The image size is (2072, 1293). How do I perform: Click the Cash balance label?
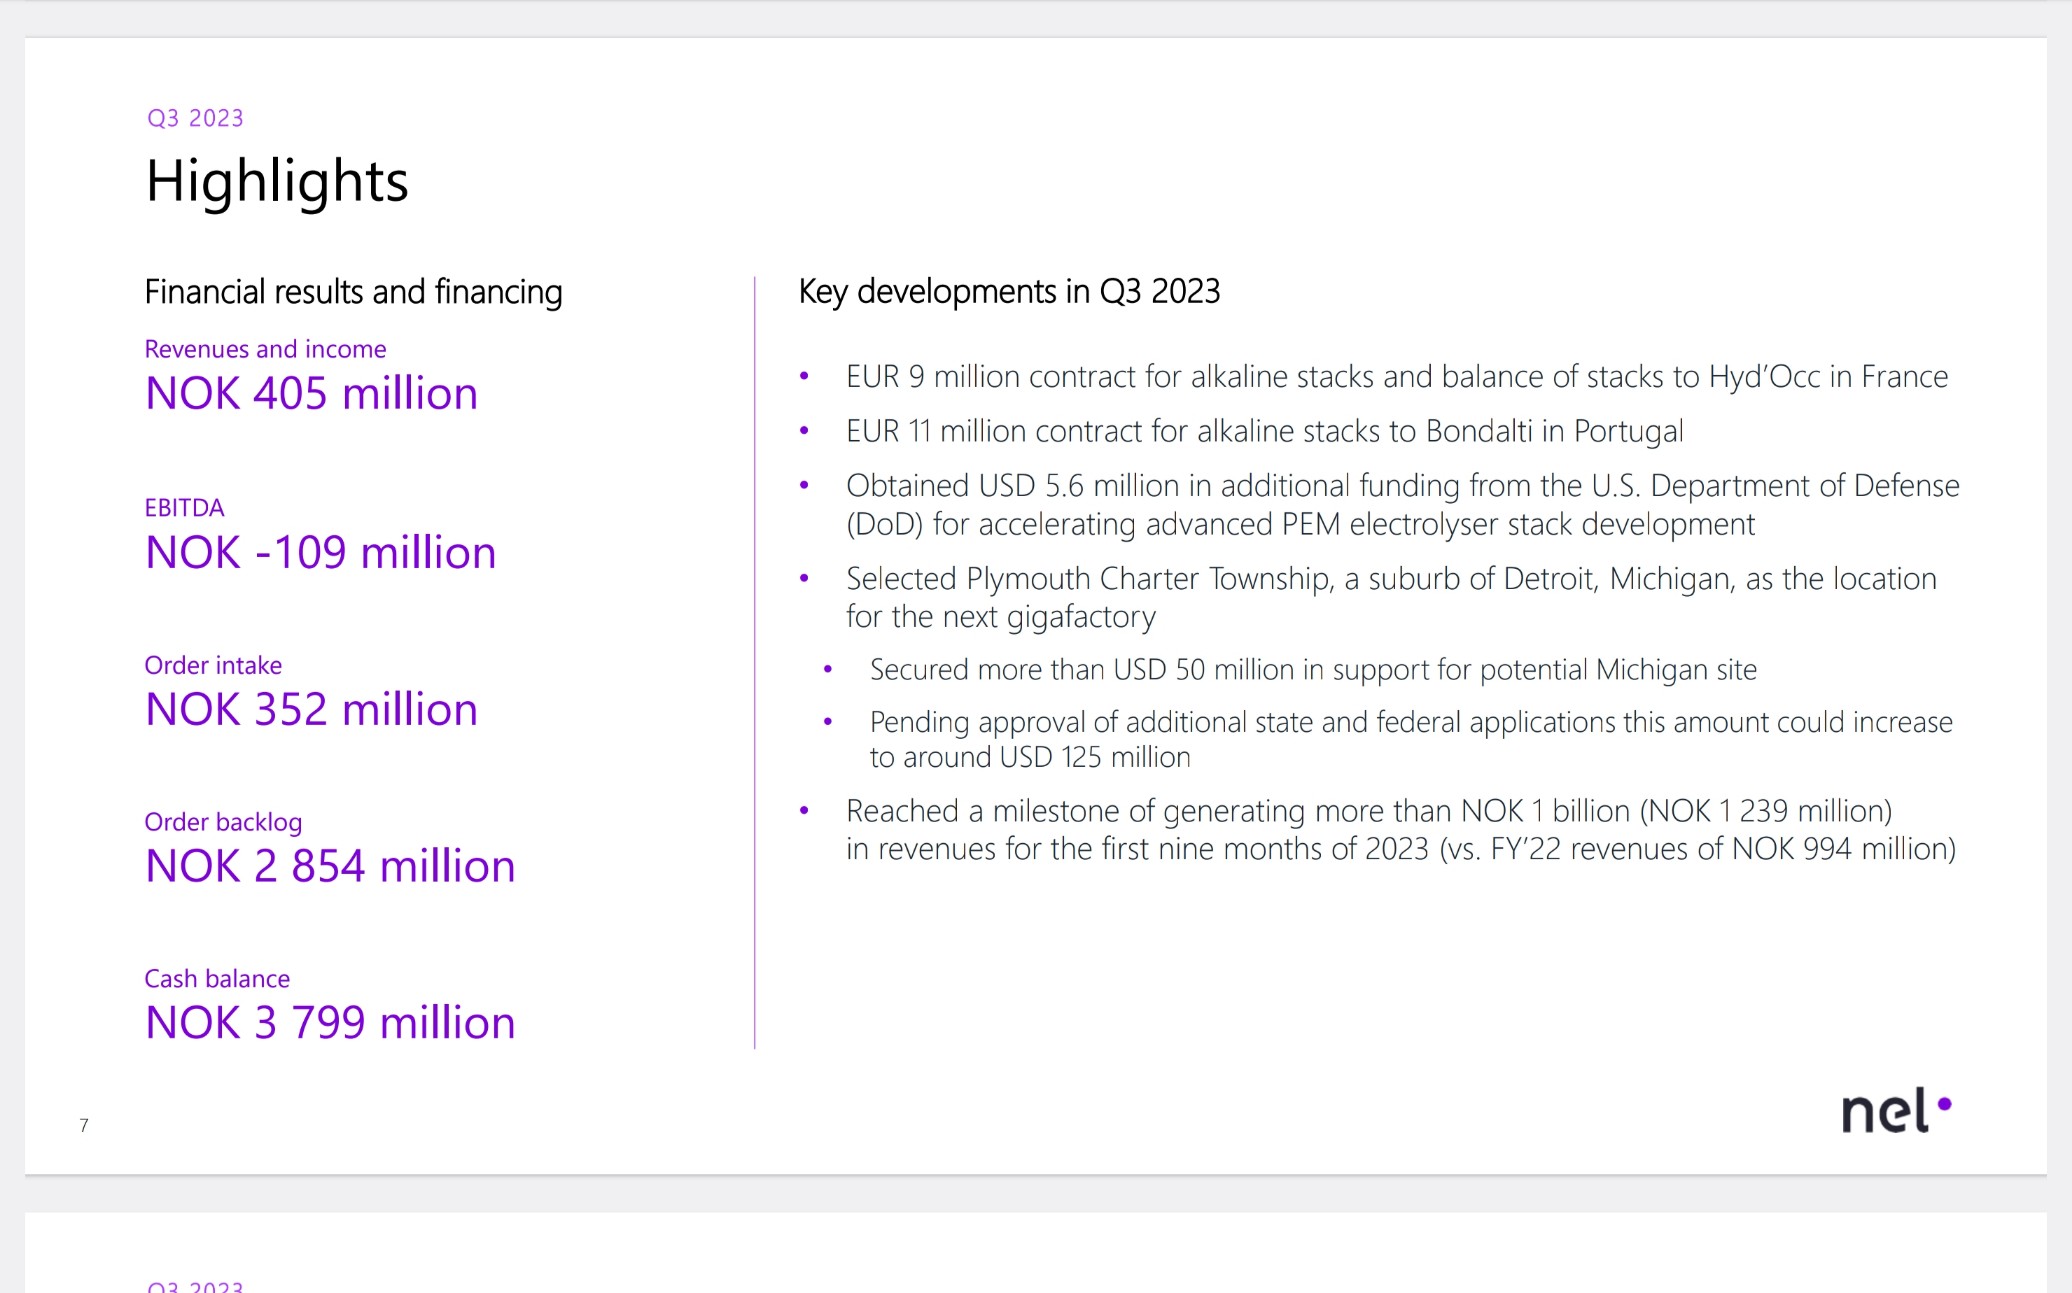pos(217,978)
